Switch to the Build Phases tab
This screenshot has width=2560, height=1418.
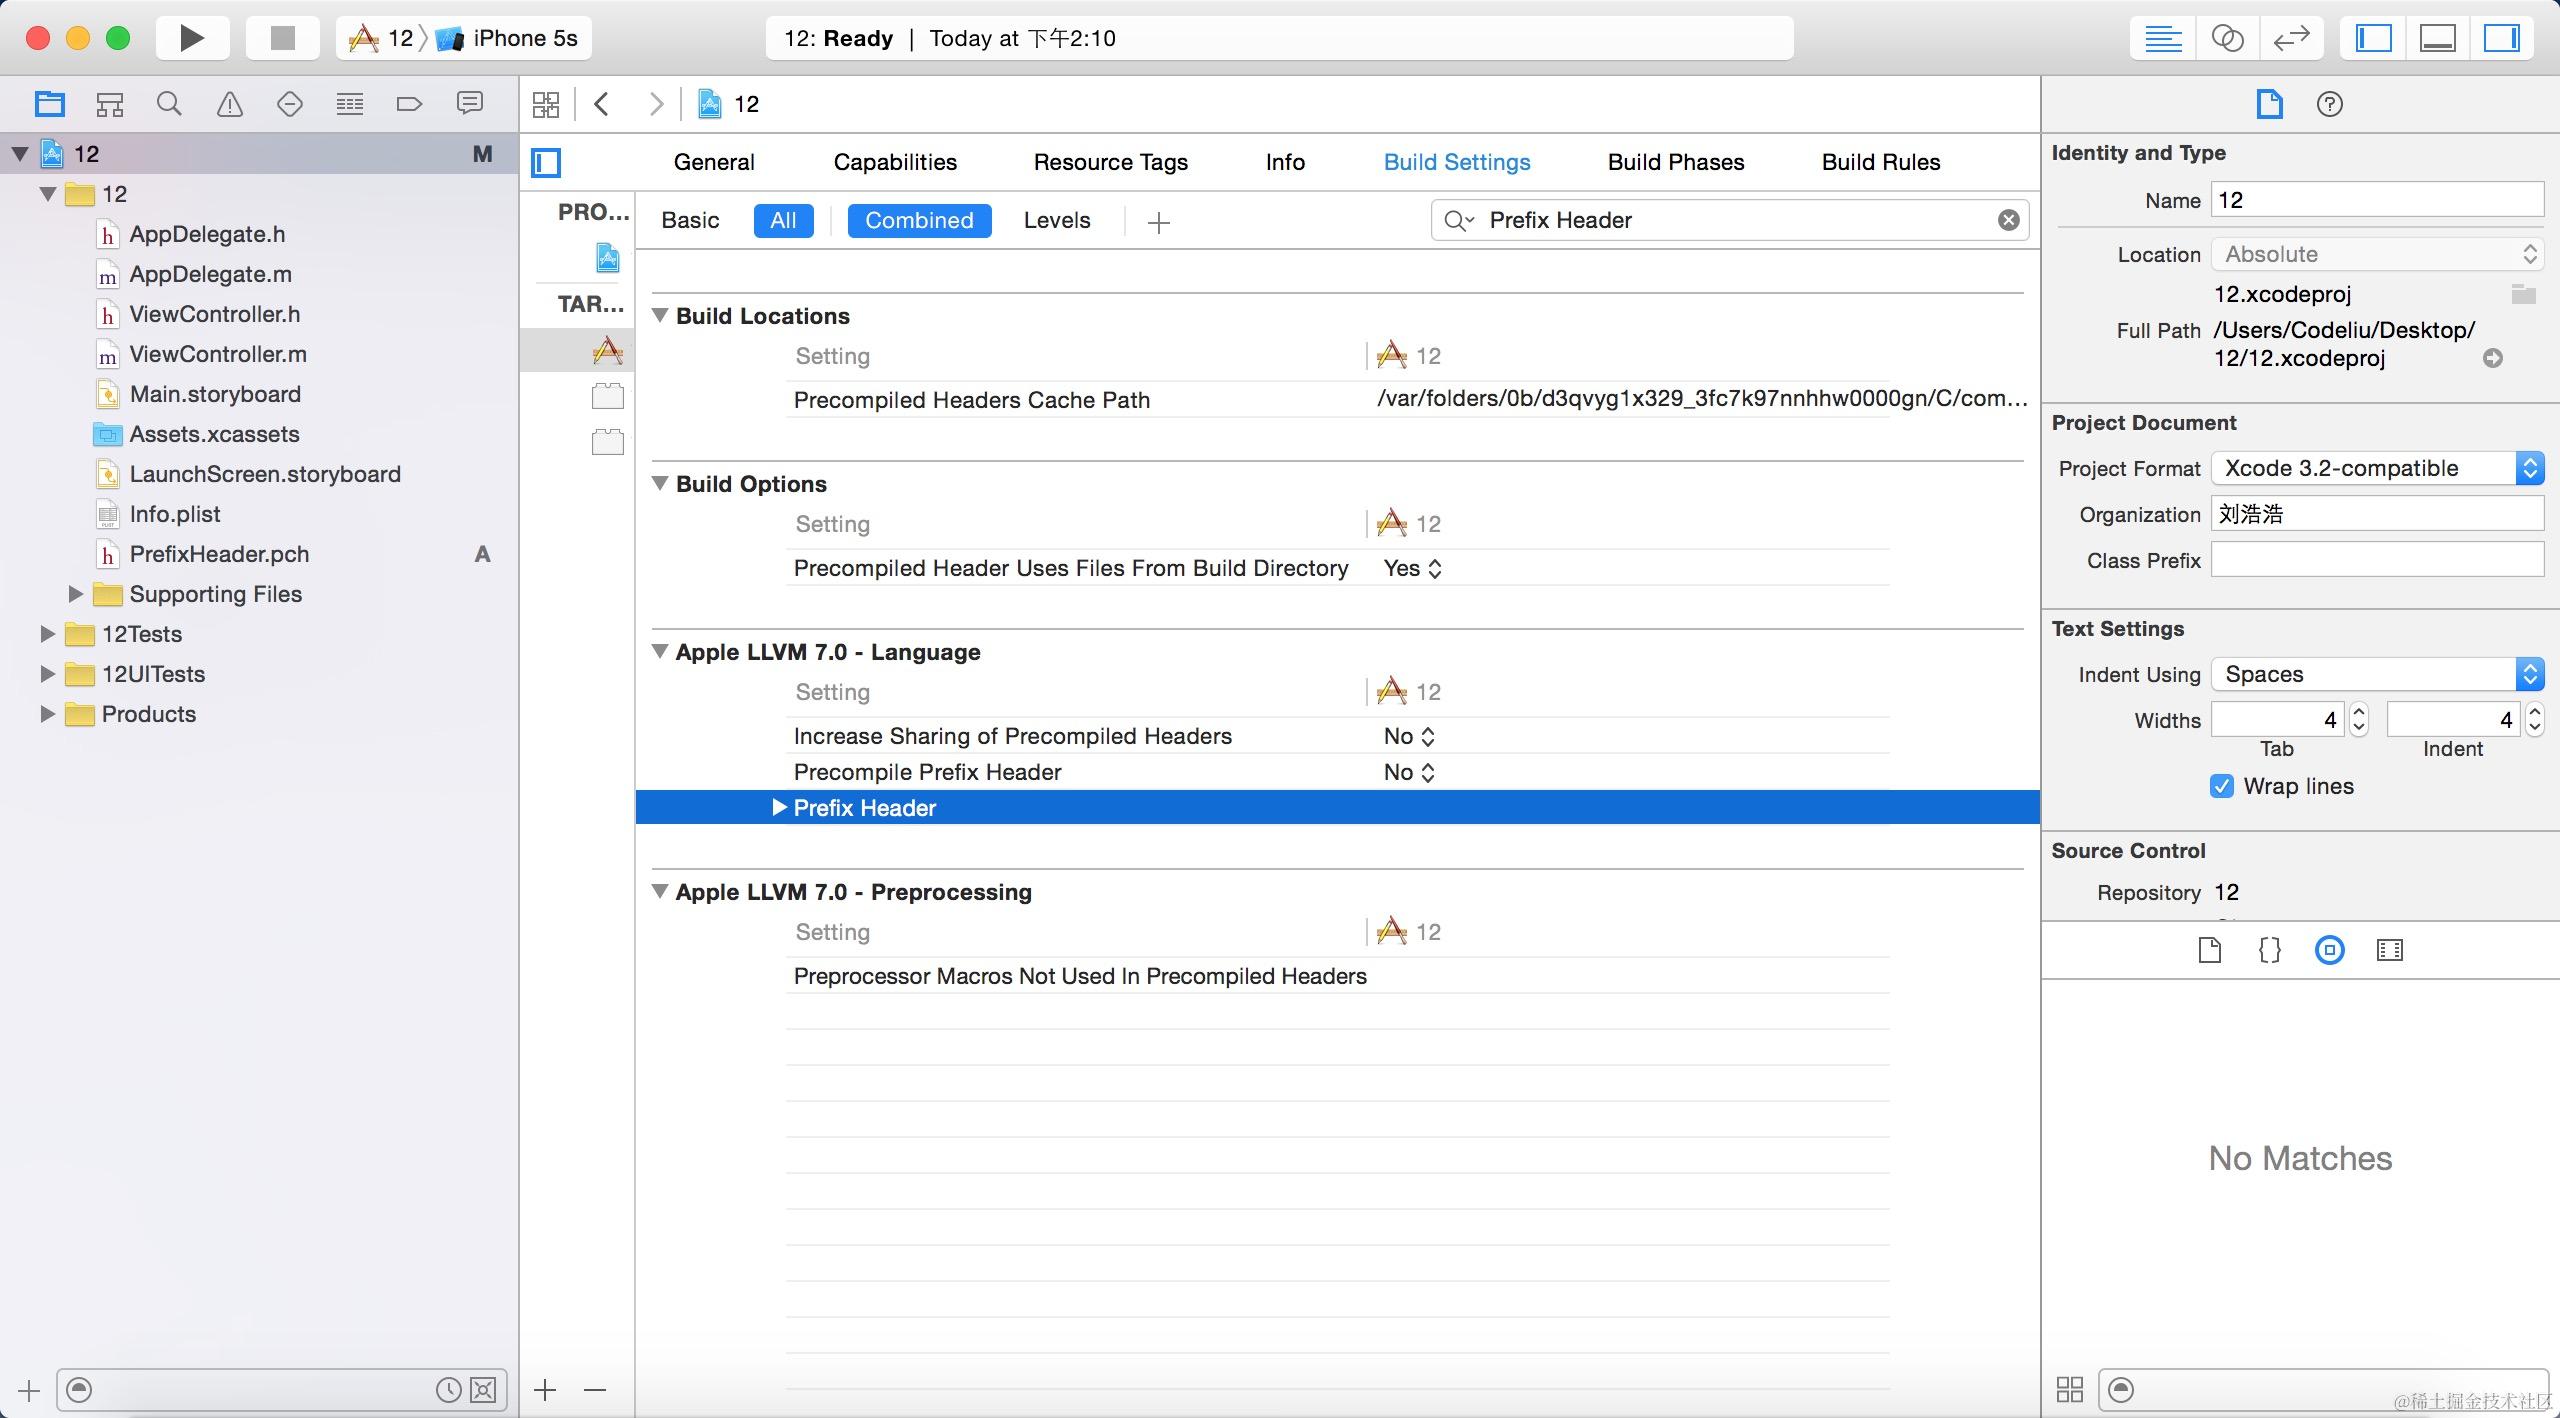(x=1675, y=162)
